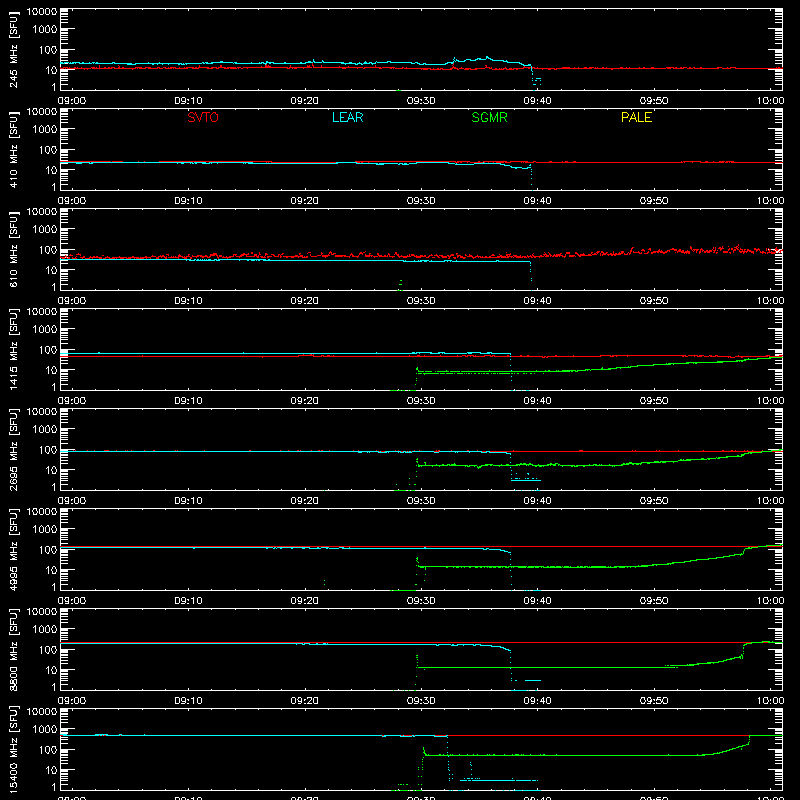Click the 09:30 tick under the 8800 MHz plot
The height and width of the screenshot is (800, 800).
pyautogui.click(x=421, y=701)
